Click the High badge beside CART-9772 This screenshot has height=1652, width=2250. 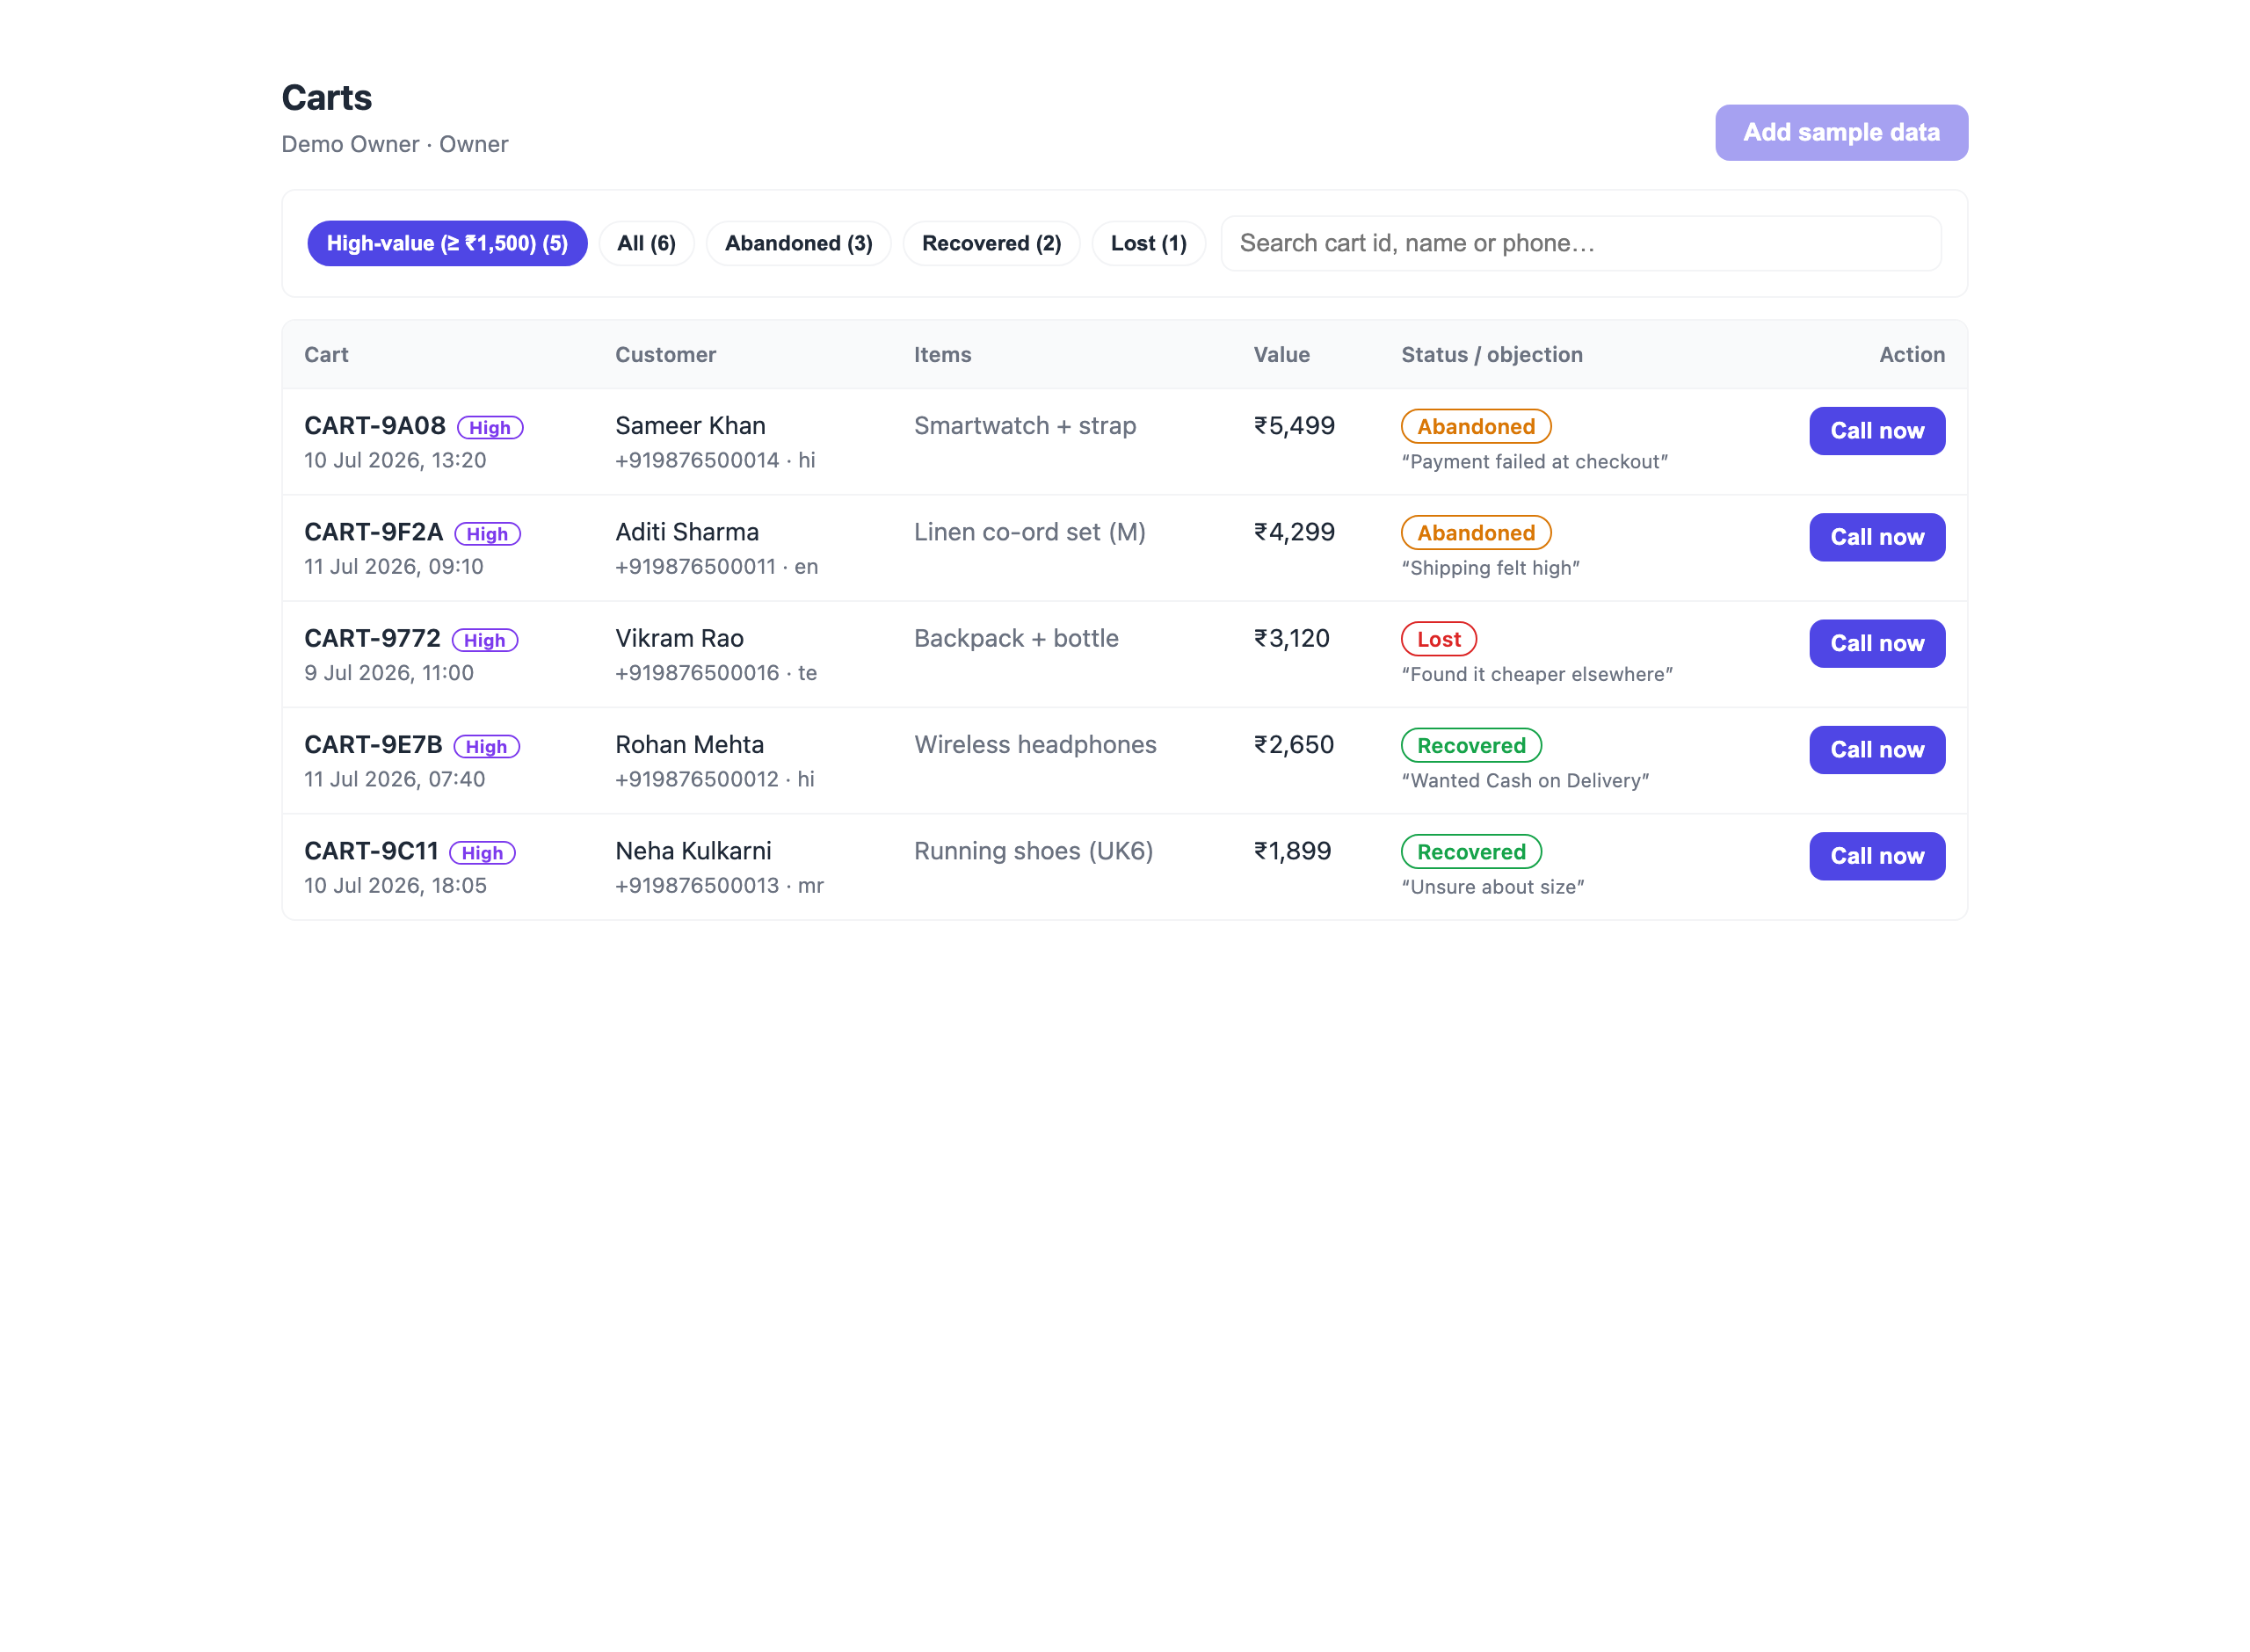[x=485, y=640]
